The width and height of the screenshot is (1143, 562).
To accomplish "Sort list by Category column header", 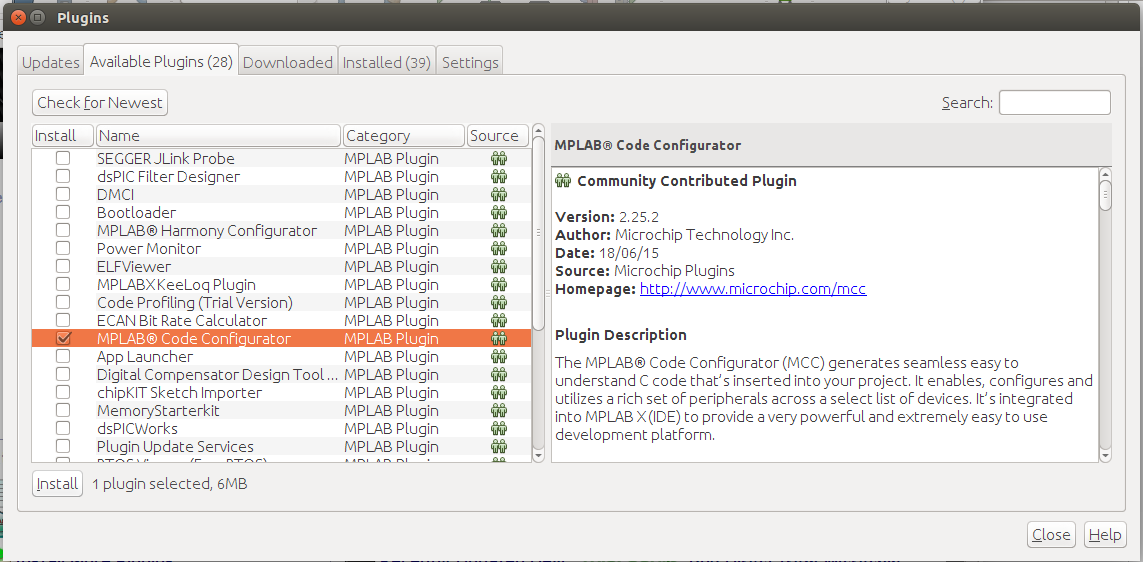I will click(404, 136).
